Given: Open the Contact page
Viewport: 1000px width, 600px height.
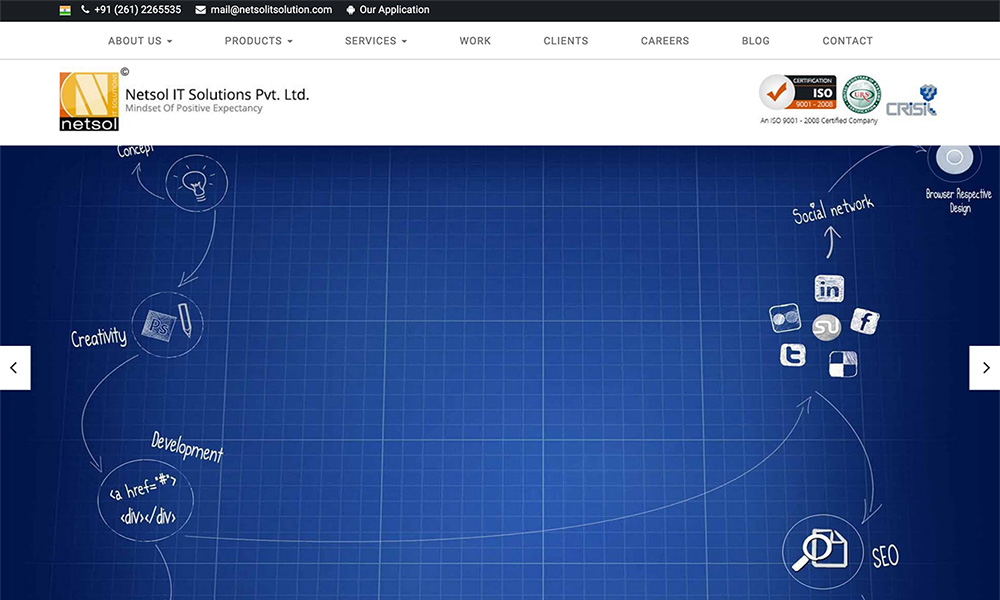Looking at the screenshot, I should tap(847, 41).
